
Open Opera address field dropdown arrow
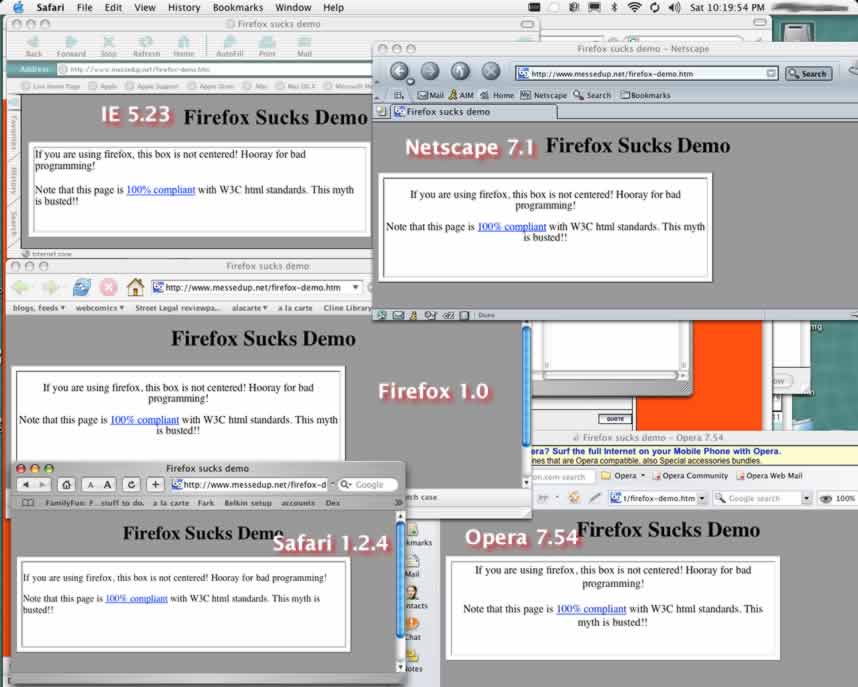pyautogui.click(x=702, y=499)
